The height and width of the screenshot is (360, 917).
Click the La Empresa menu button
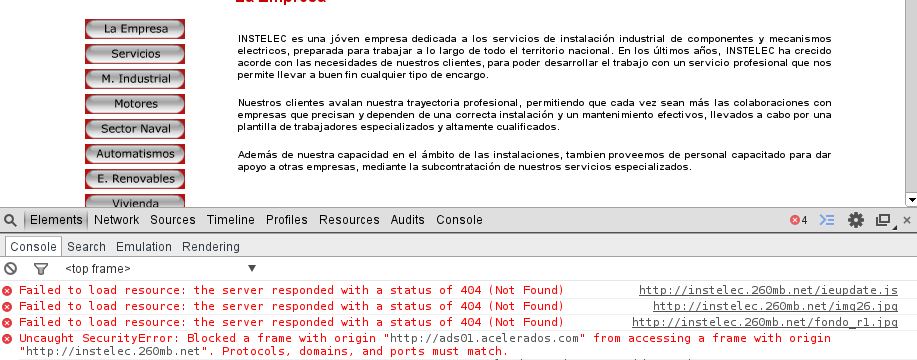(135, 29)
